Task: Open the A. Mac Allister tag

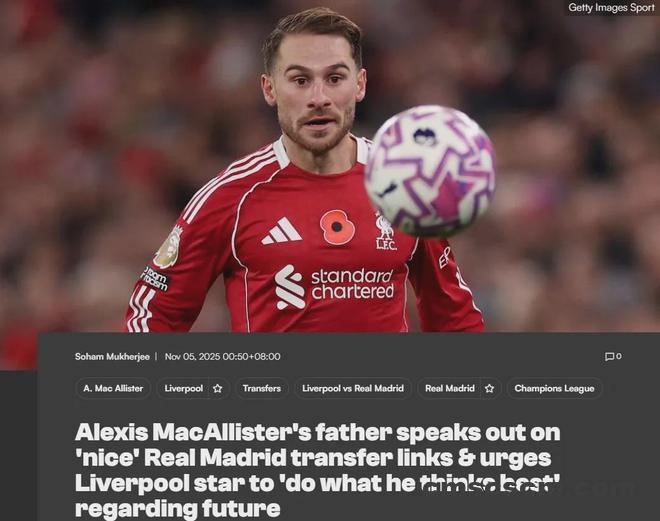Action: point(113,388)
